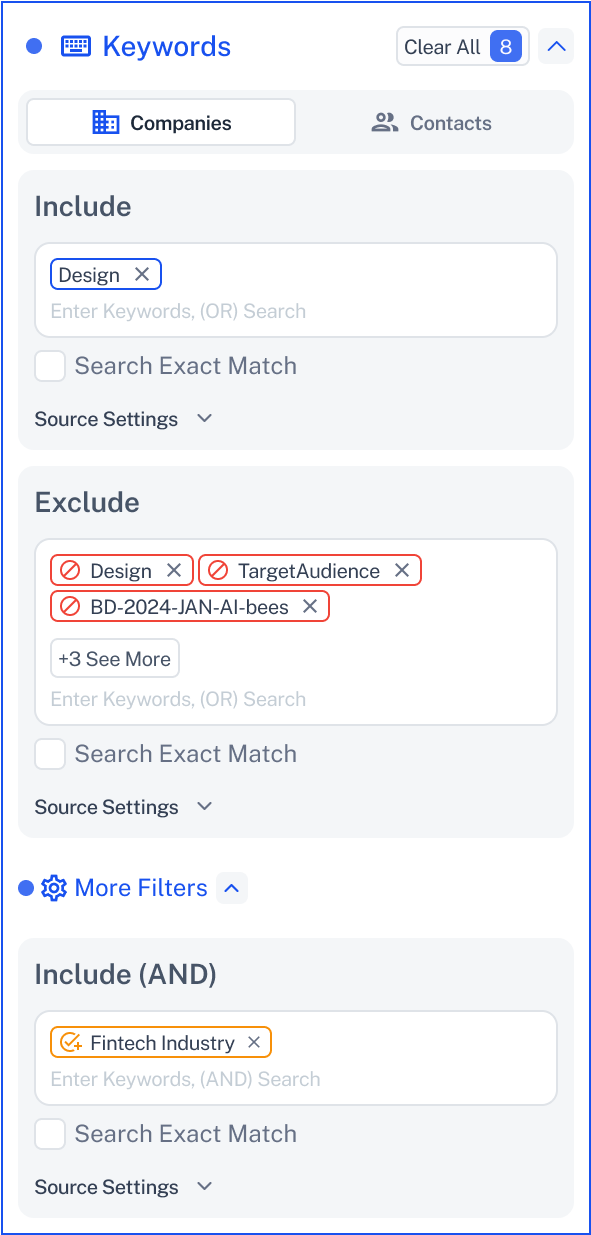Collapse the Keywords panel chevron

556,46
